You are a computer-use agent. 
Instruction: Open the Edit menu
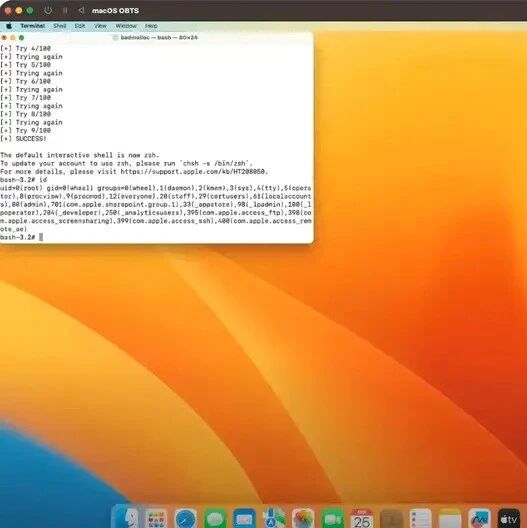click(x=80, y=26)
